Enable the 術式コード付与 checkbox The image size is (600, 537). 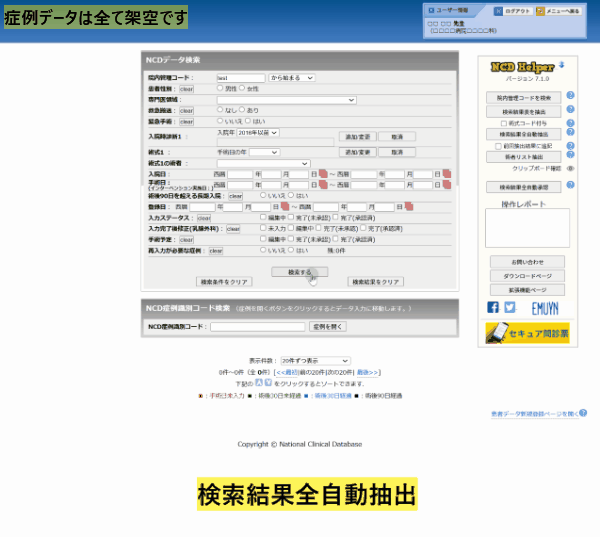(503, 122)
